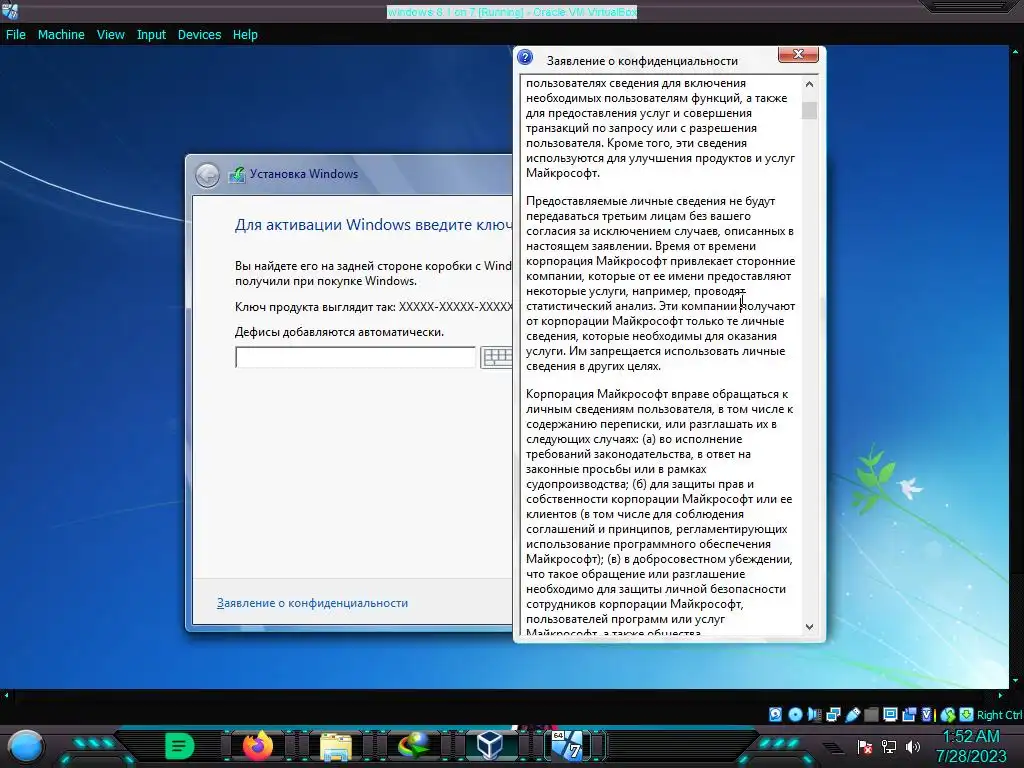Click the network tray icon
This screenshot has width=1024, height=768.
click(889, 746)
